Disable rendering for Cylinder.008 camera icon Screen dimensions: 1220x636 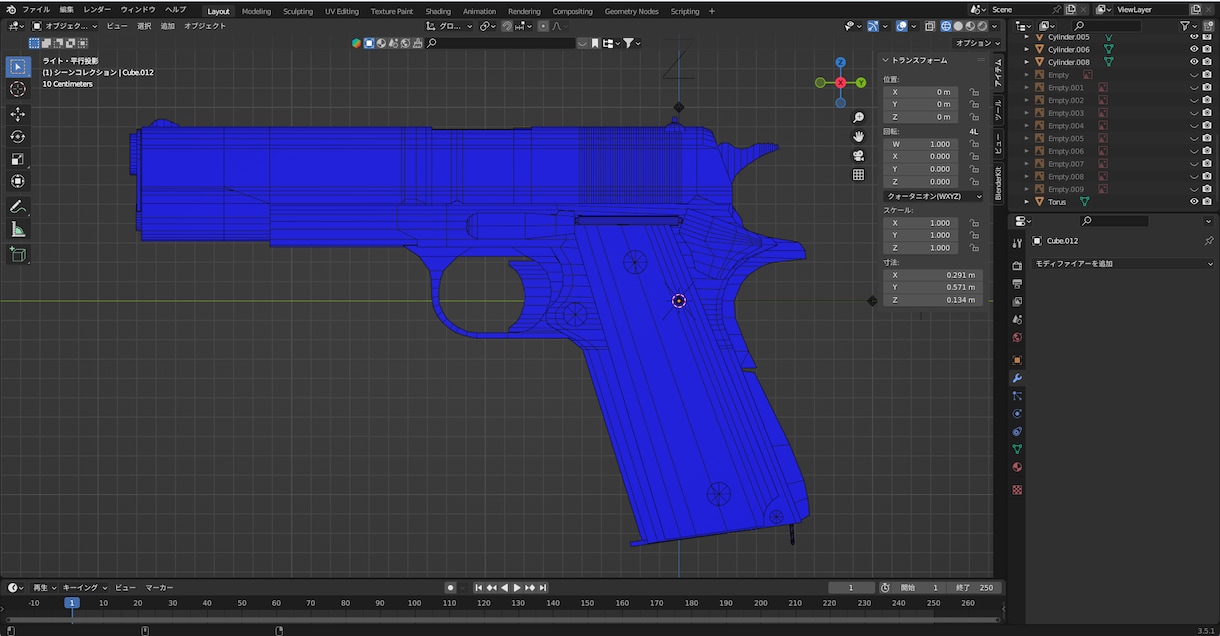[1207, 62]
